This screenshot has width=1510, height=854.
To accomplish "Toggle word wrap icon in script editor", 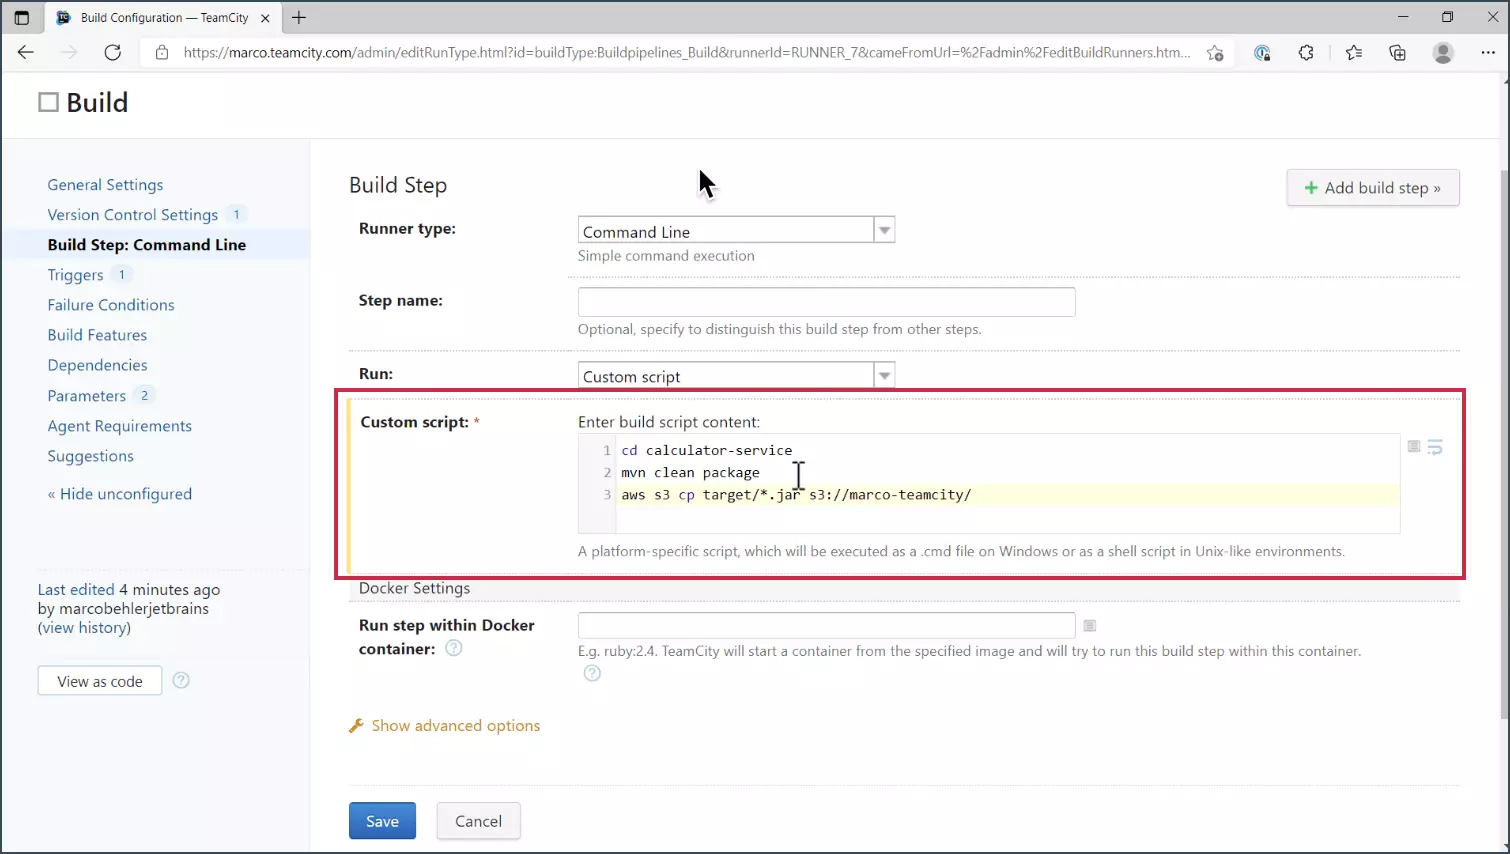I will pos(1435,447).
